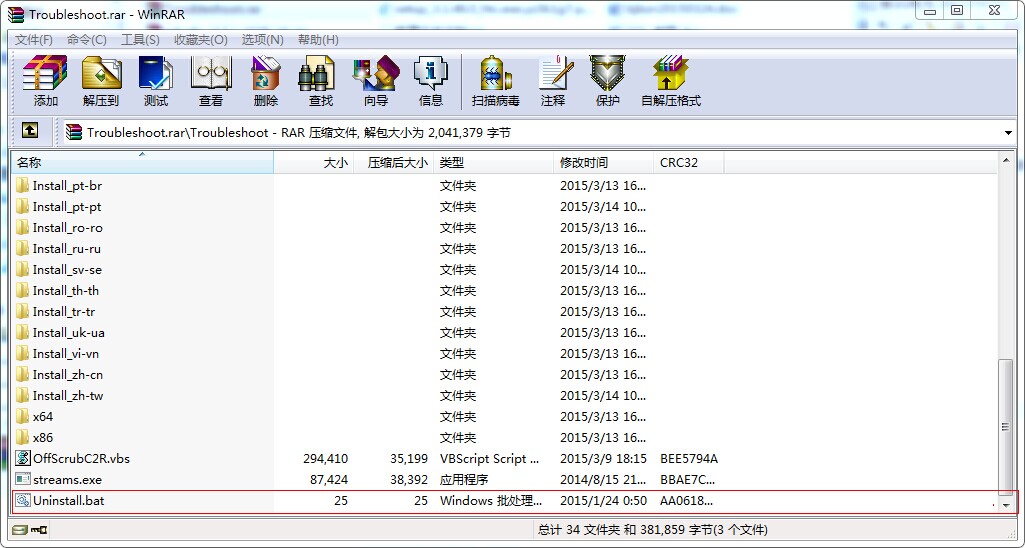Open the 收藏夹(O) menu
The image size is (1025, 548).
201,40
